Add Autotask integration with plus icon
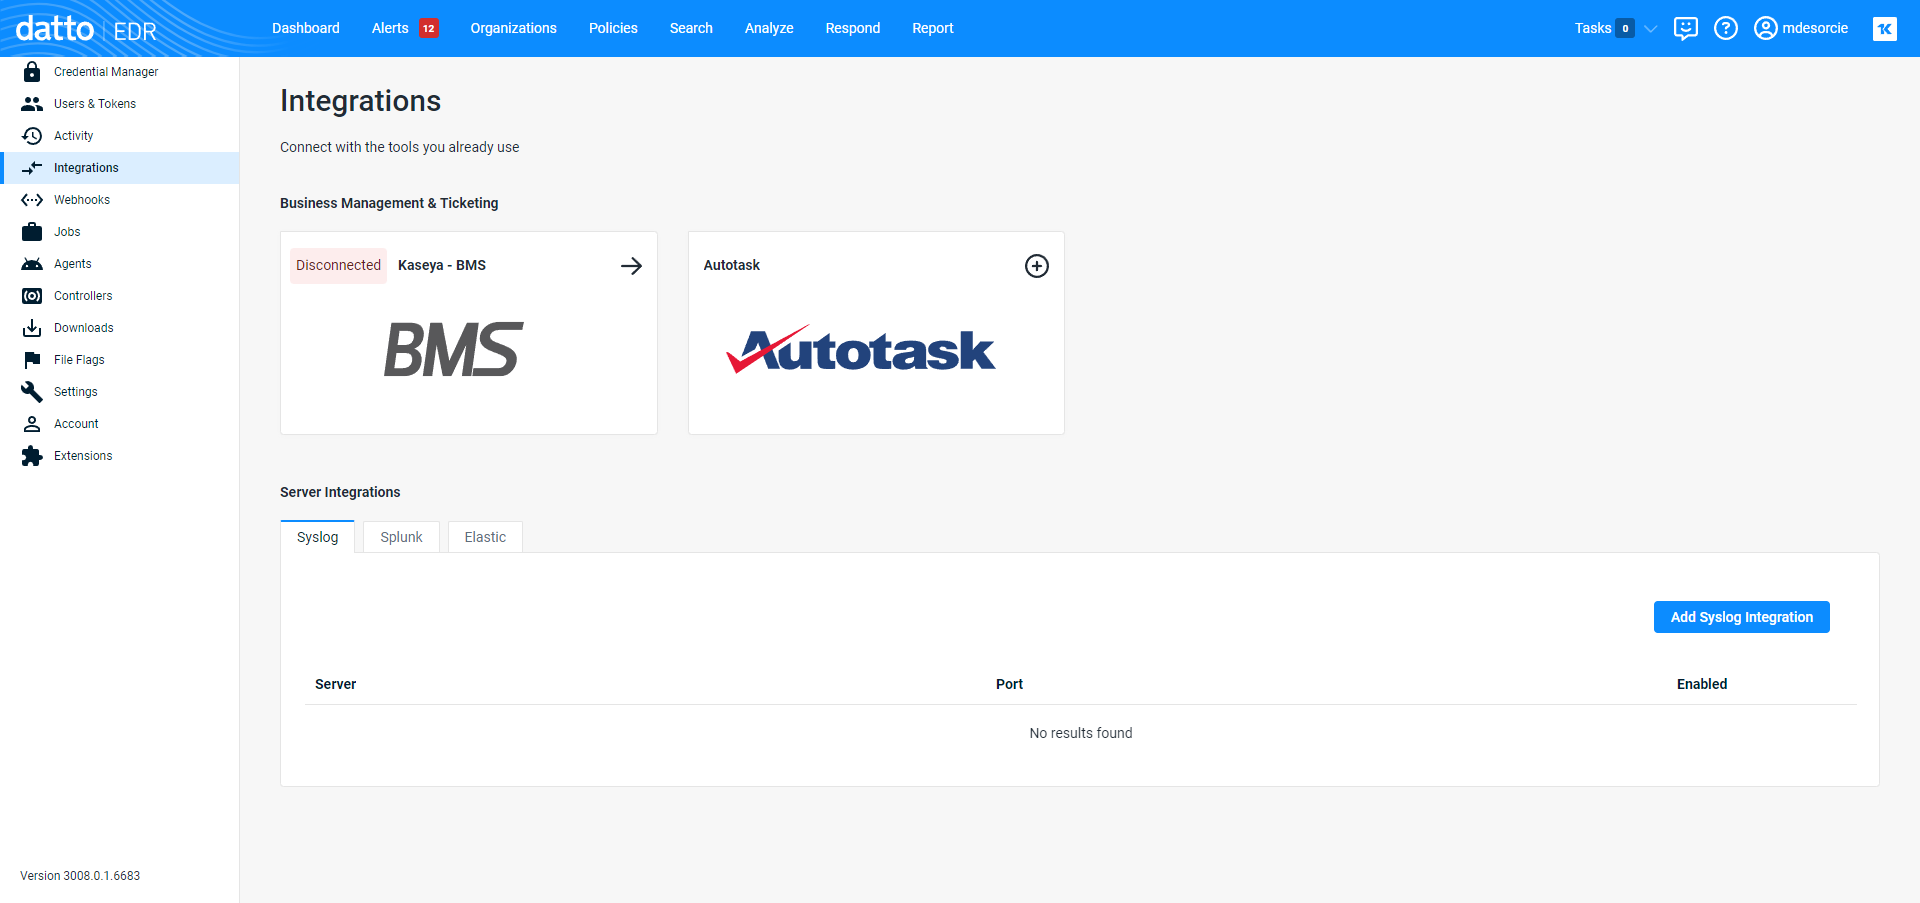 (1037, 266)
